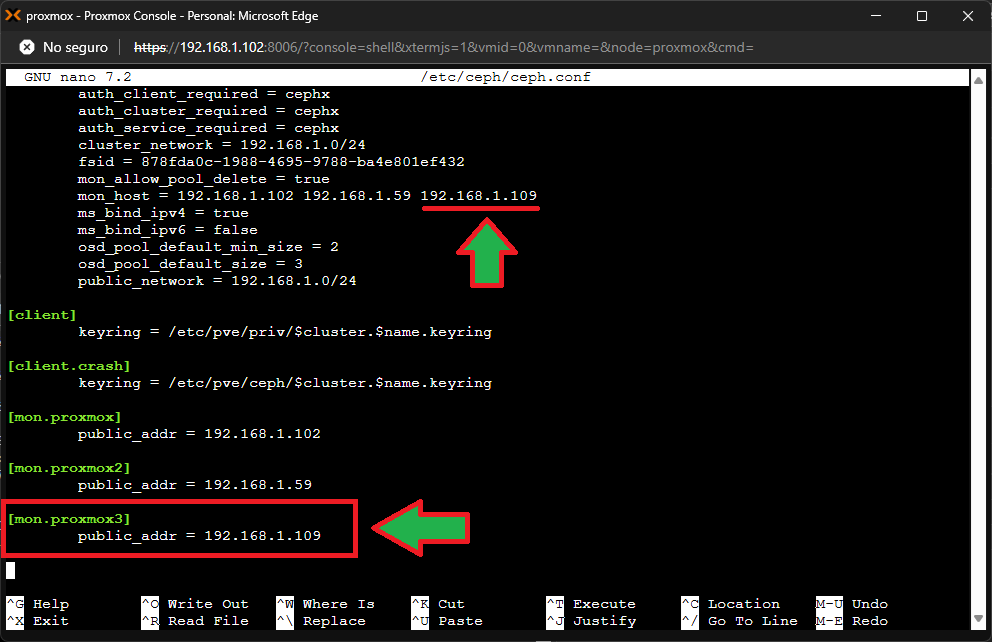Click the ^\ Replace shortcut
Image resolution: width=992 pixels, height=642 pixels.
(321, 621)
